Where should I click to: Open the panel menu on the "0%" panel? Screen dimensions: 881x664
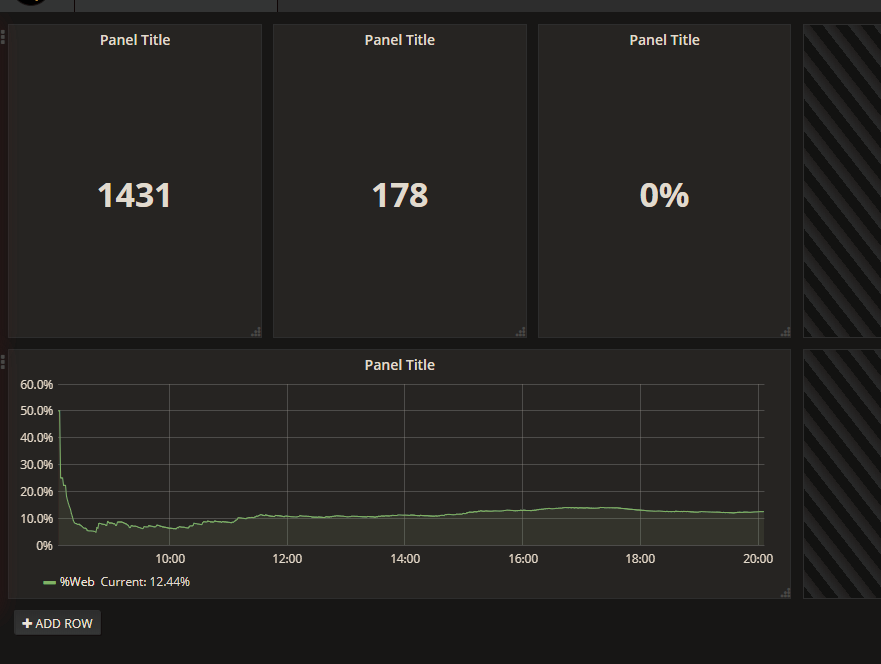(x=664, y=40)
